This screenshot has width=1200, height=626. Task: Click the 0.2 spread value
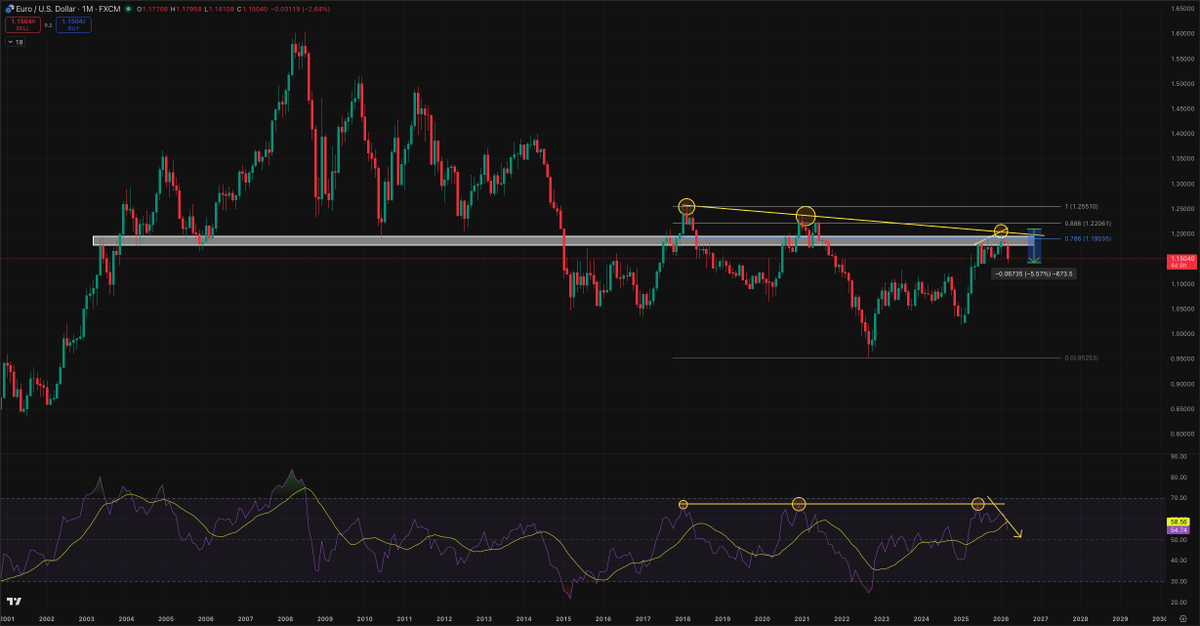coord(48,25)
